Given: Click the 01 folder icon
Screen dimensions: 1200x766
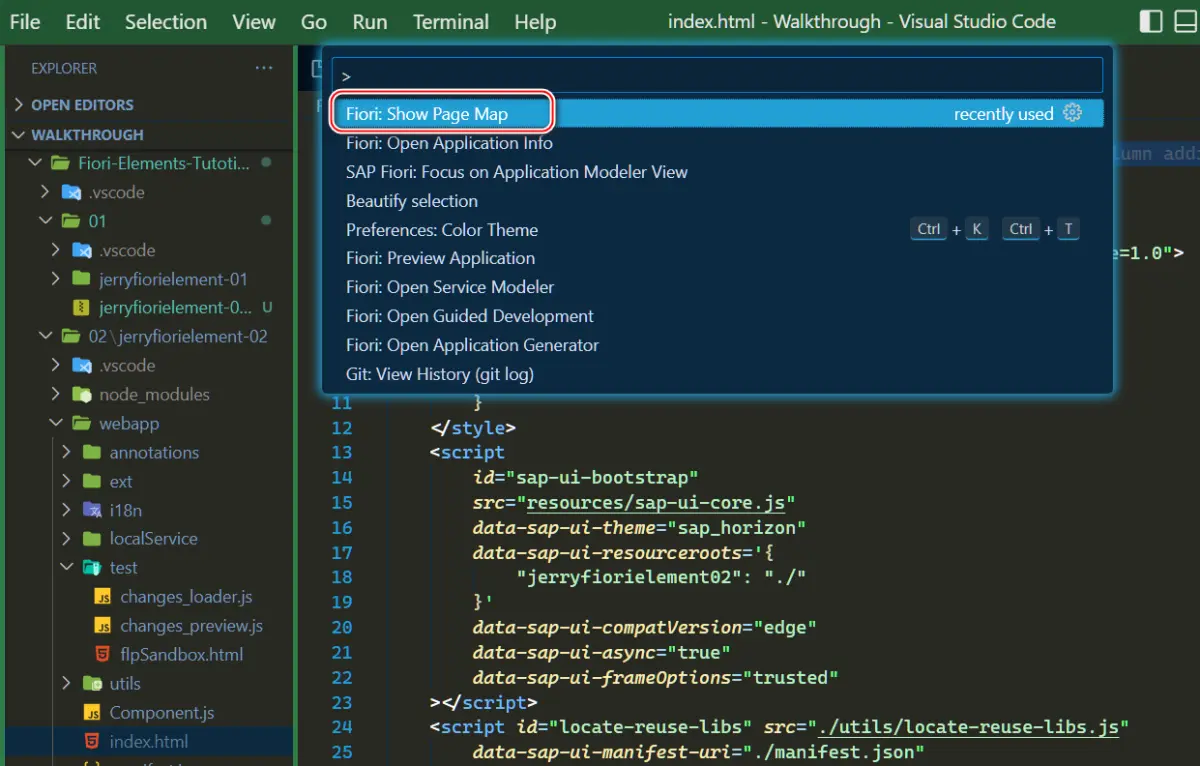Looking at the screenshot, I should (x=70, y=221).
